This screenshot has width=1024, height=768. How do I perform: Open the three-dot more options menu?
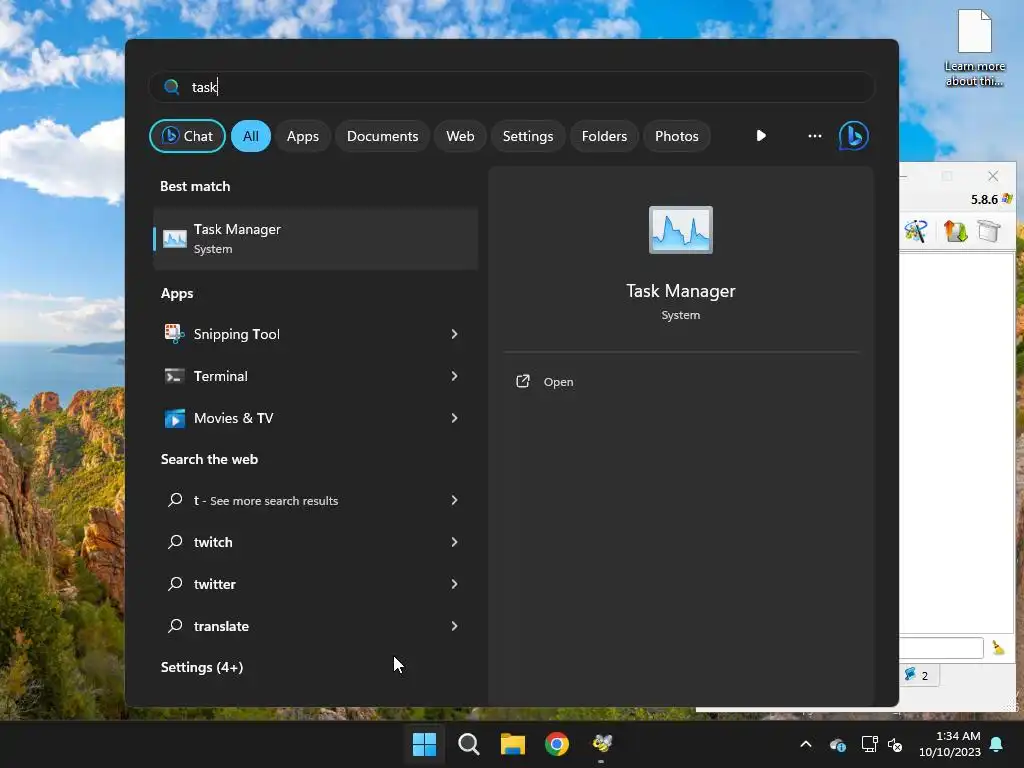tap(814, 136)
